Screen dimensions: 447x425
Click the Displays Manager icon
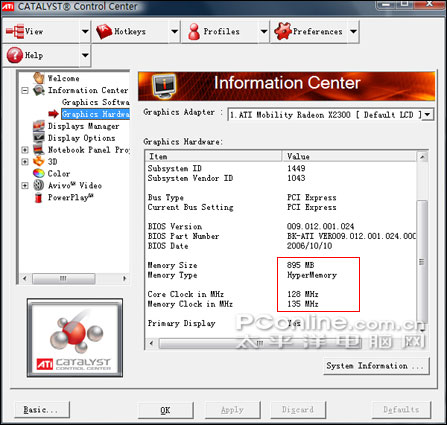39,126
